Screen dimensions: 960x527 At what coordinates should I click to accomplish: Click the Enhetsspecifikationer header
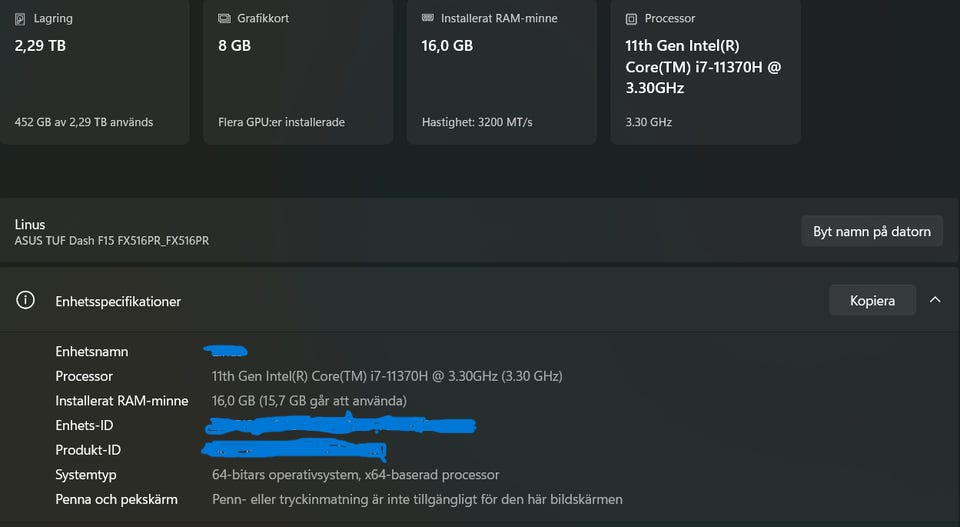pyautogui.click(x=118, y=301)
